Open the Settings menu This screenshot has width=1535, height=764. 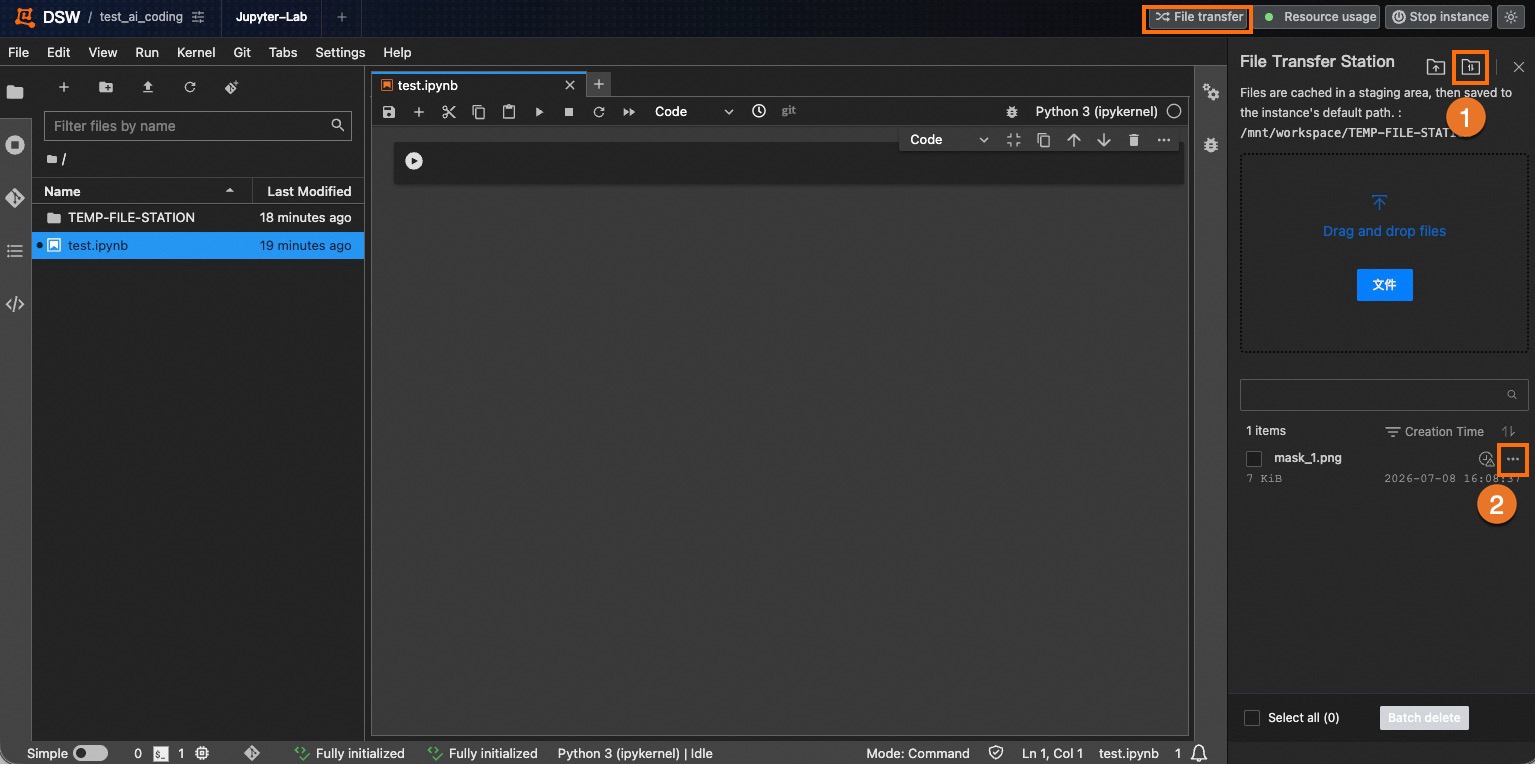point(340,52)
